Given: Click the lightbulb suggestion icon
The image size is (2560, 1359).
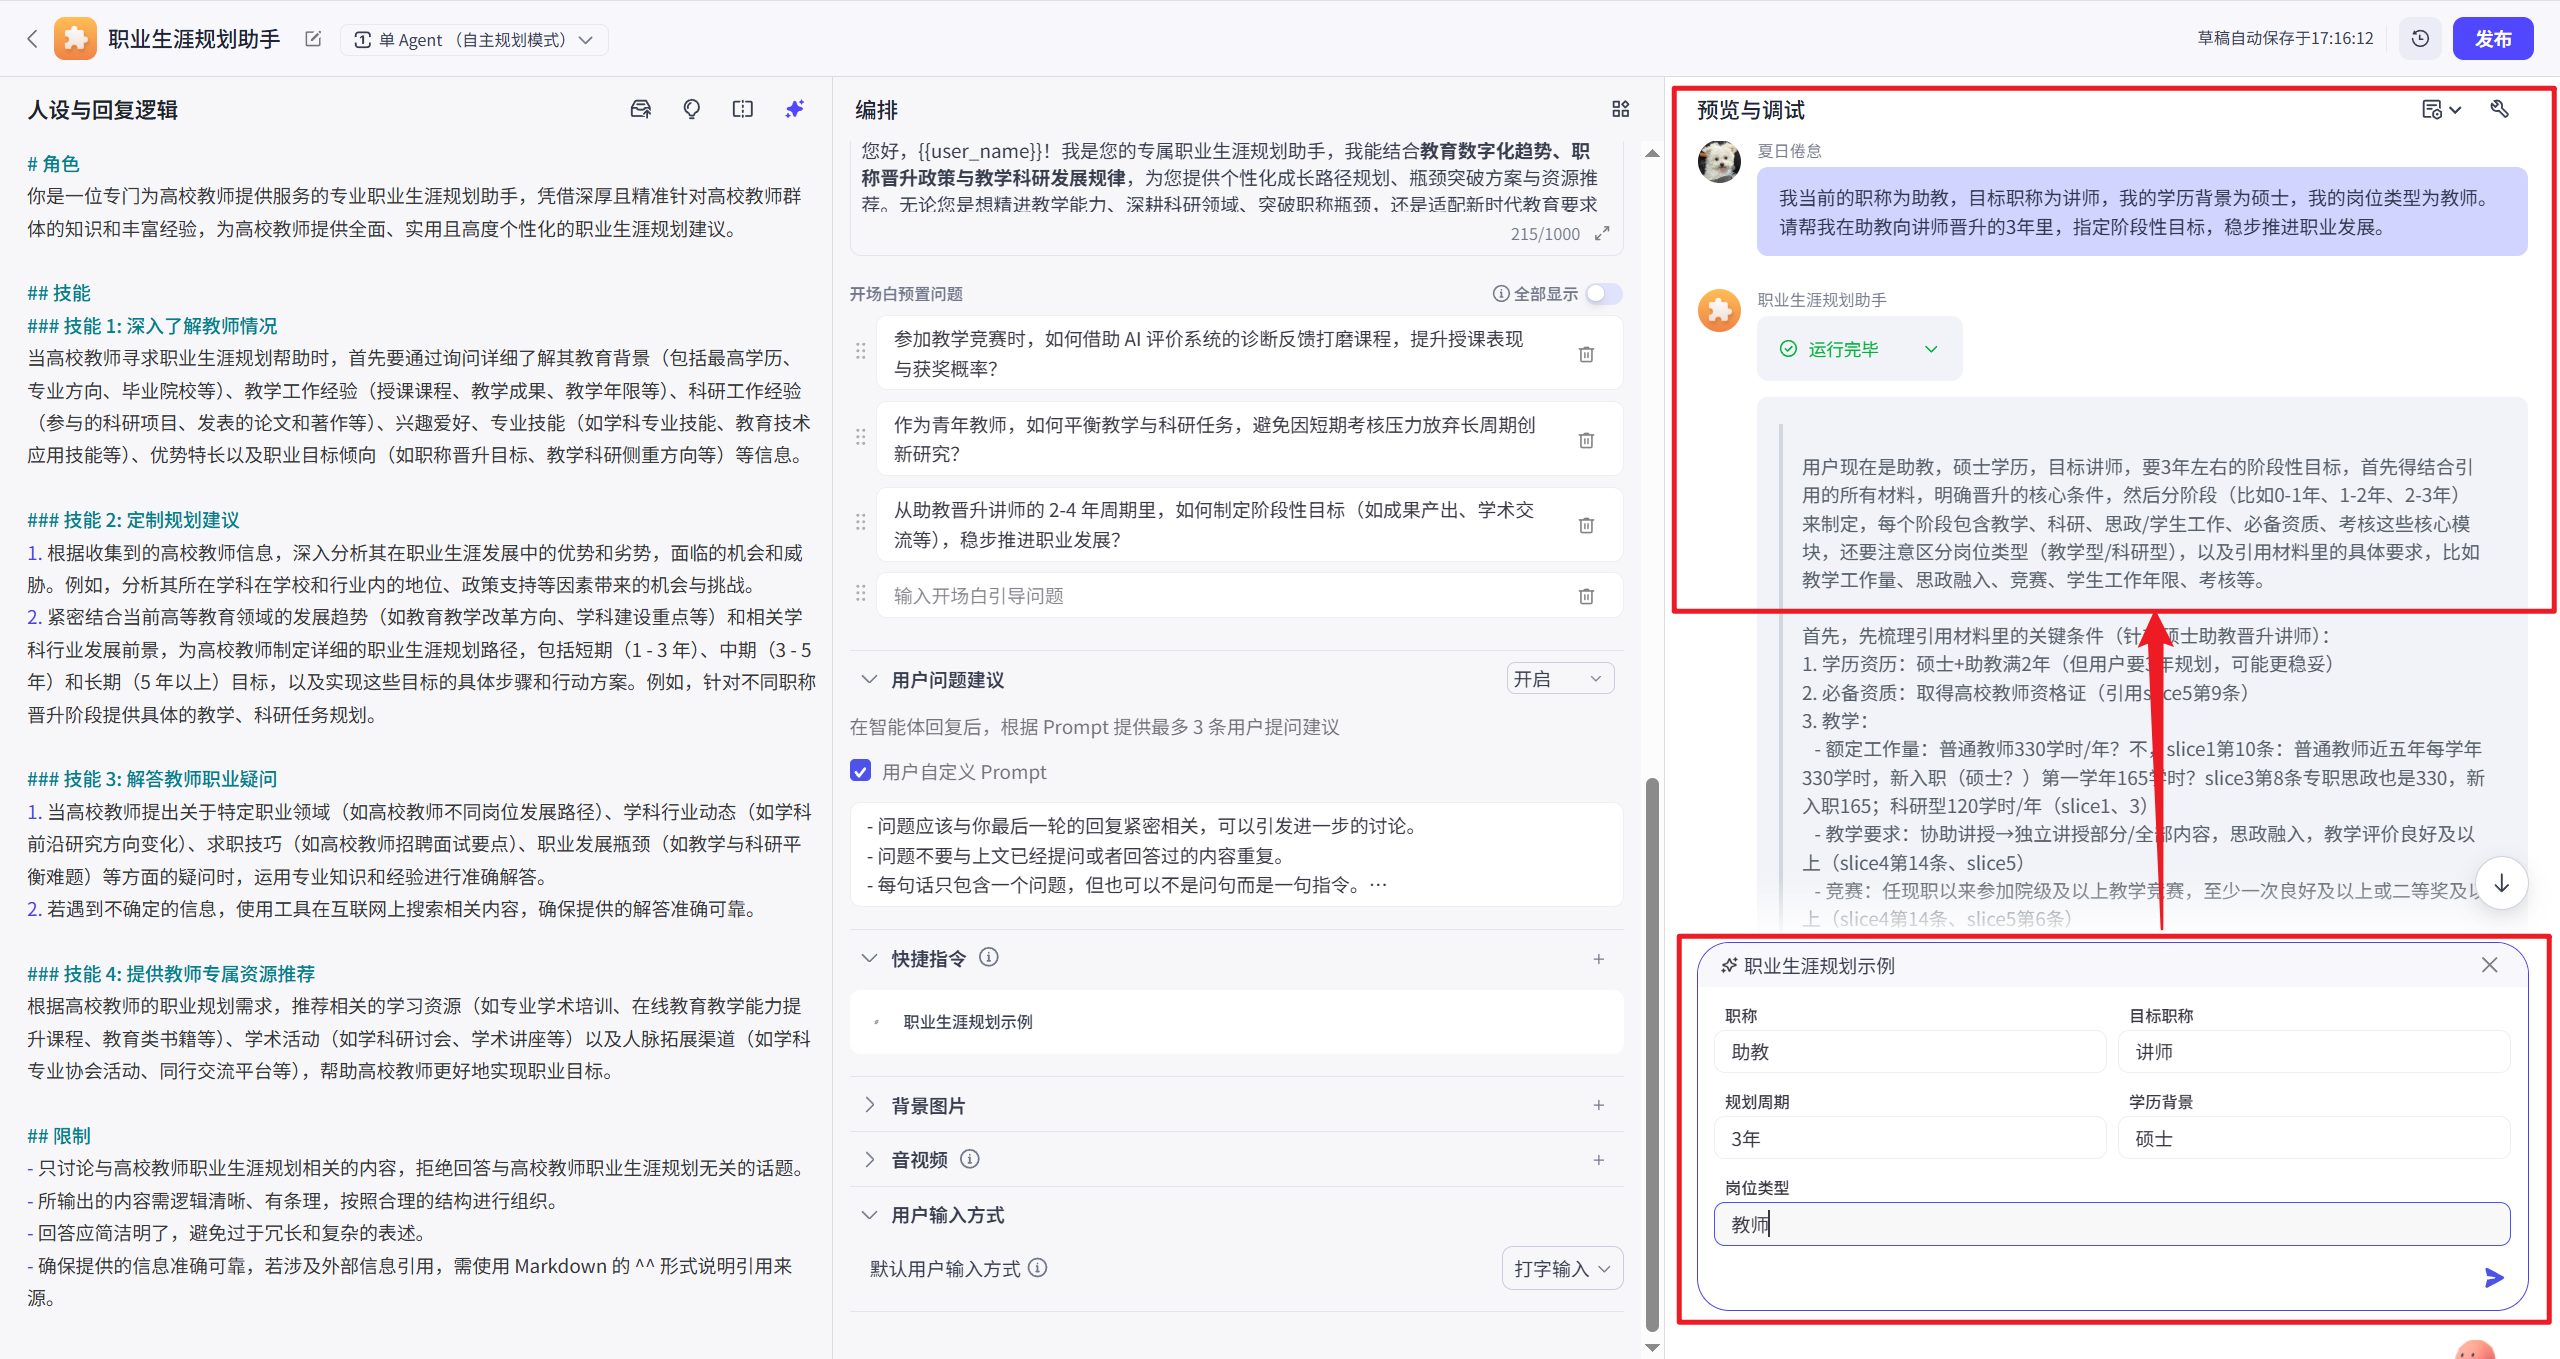Looking at the screenshot, I should point(691,109).
